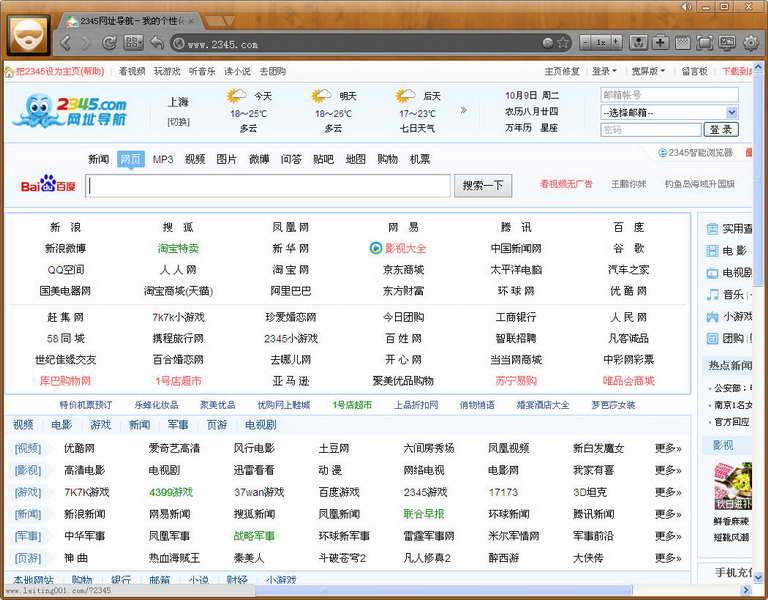Close the 2345网址导航 tab

click(x=191, y=21)
